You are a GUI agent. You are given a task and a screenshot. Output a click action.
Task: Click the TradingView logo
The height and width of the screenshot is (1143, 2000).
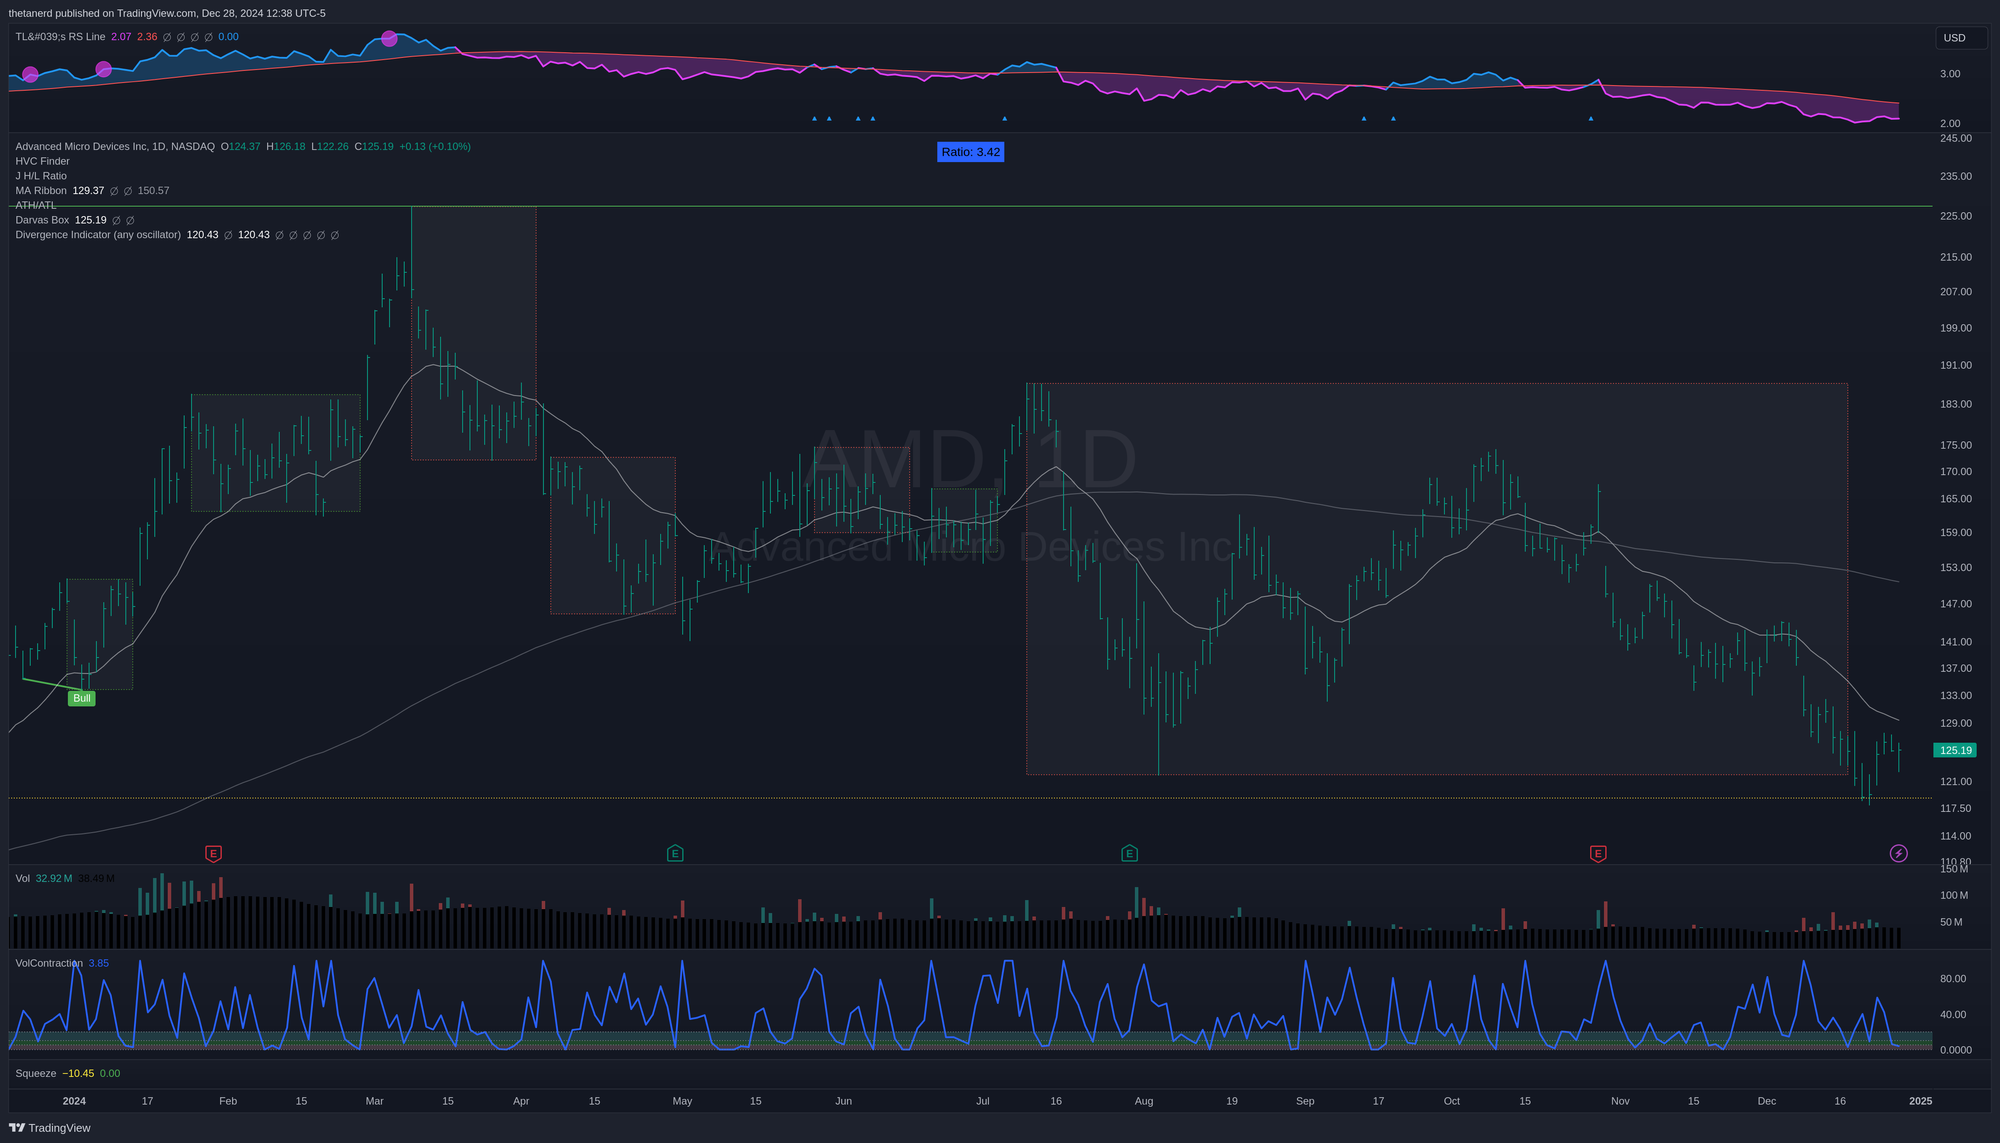point(50,1128)
